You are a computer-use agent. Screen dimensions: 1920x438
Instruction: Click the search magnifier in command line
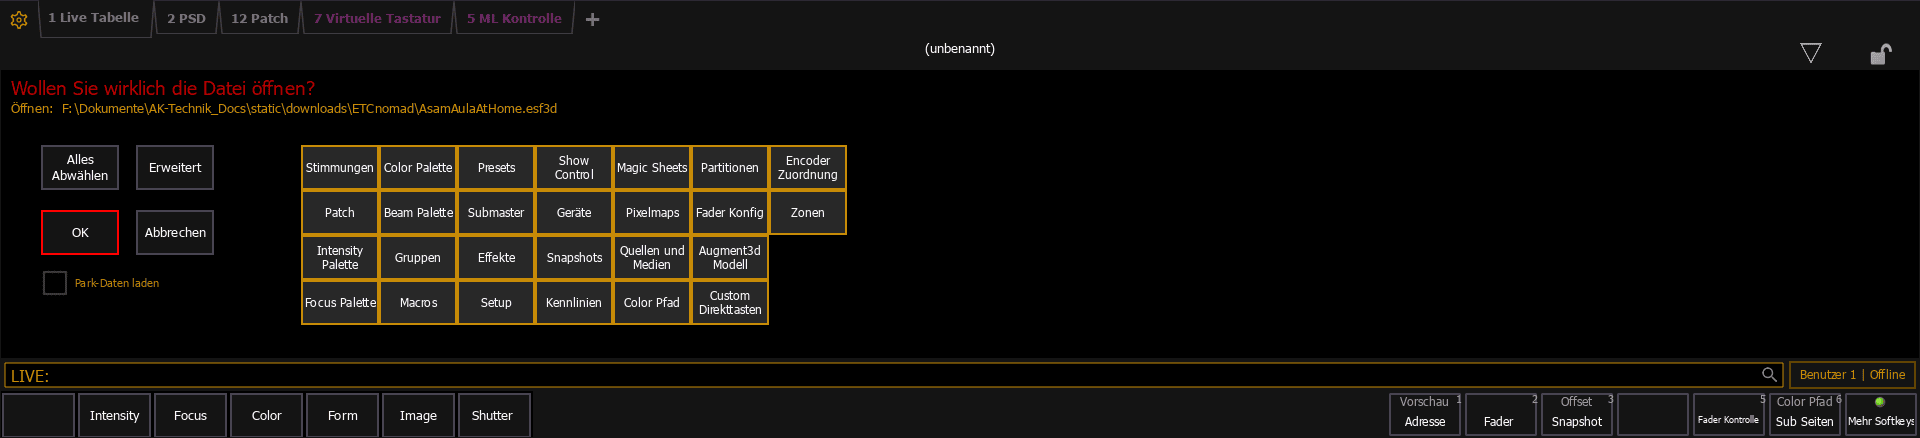1769,375
